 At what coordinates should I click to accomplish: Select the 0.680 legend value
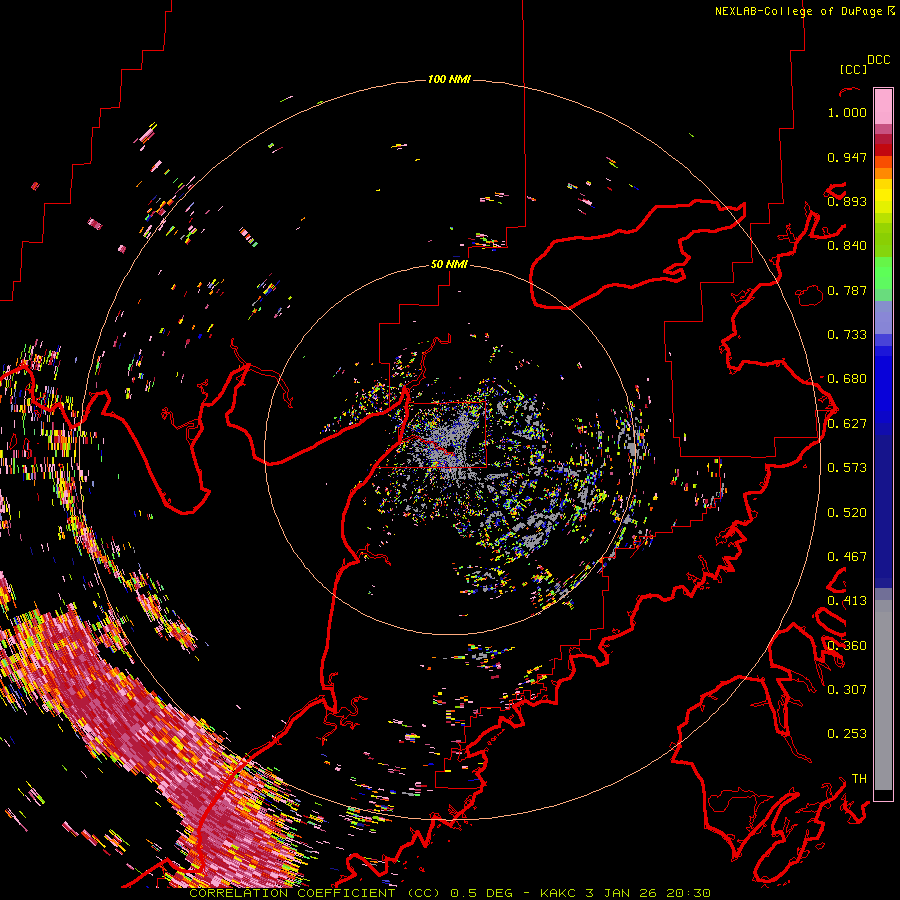point(847,379)
